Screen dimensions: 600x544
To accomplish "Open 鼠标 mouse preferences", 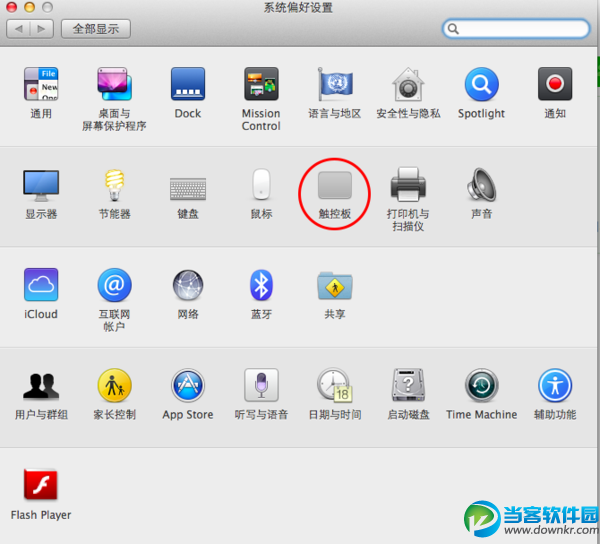I will pyautogui.click(x=261, y=184).
